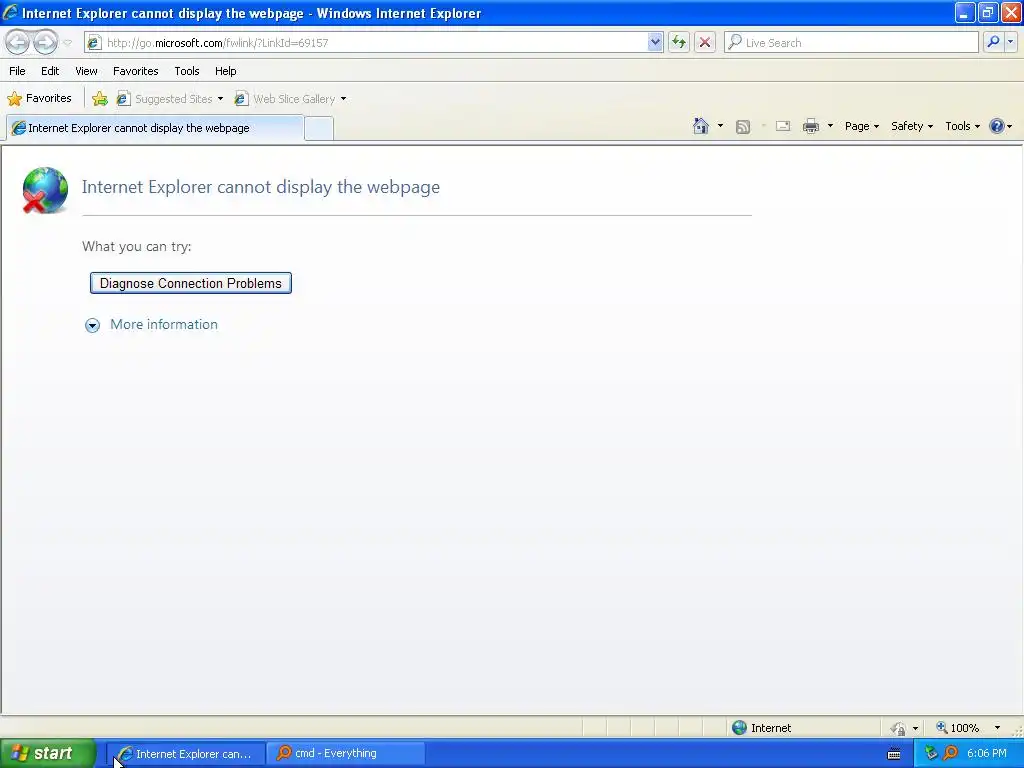Open the Tools menu in menu bar
Screen dimensions: 1024x768
pyautogui.click(x=187, y=71)
